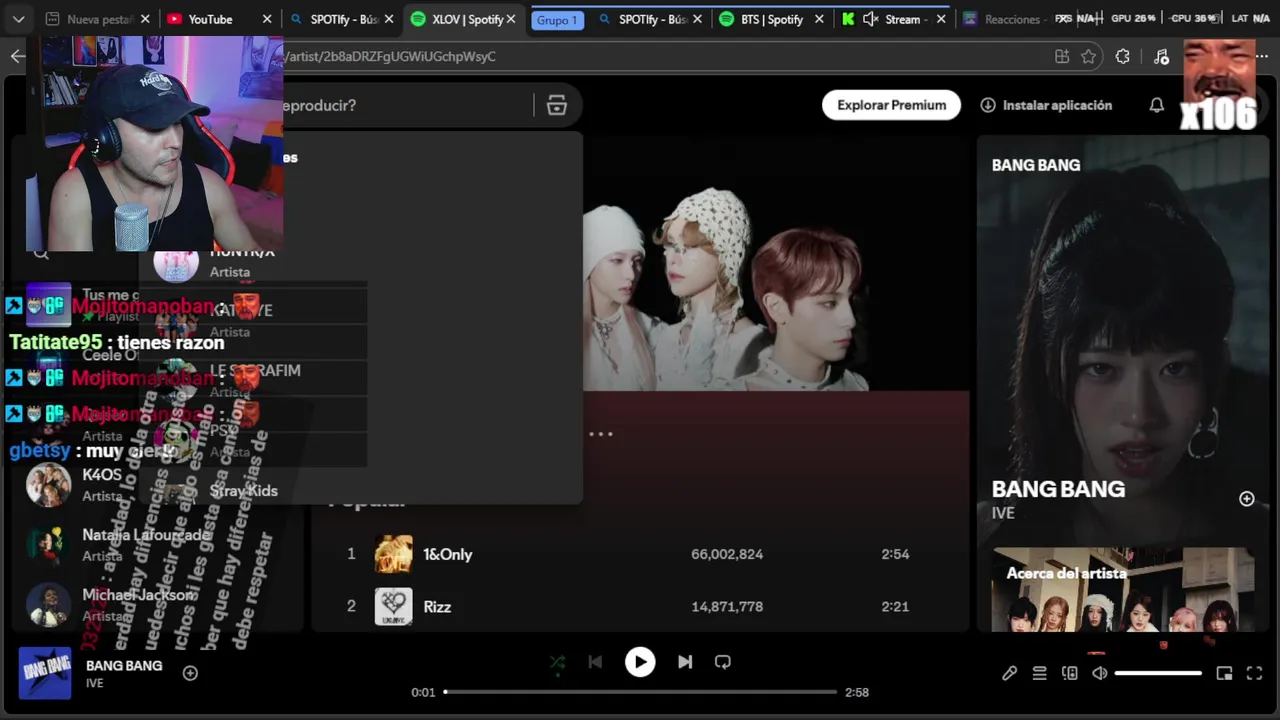Add BANG BANG to library in right panel
The width and height of the screenshot is (1280, 720).
coord(1247,499)
